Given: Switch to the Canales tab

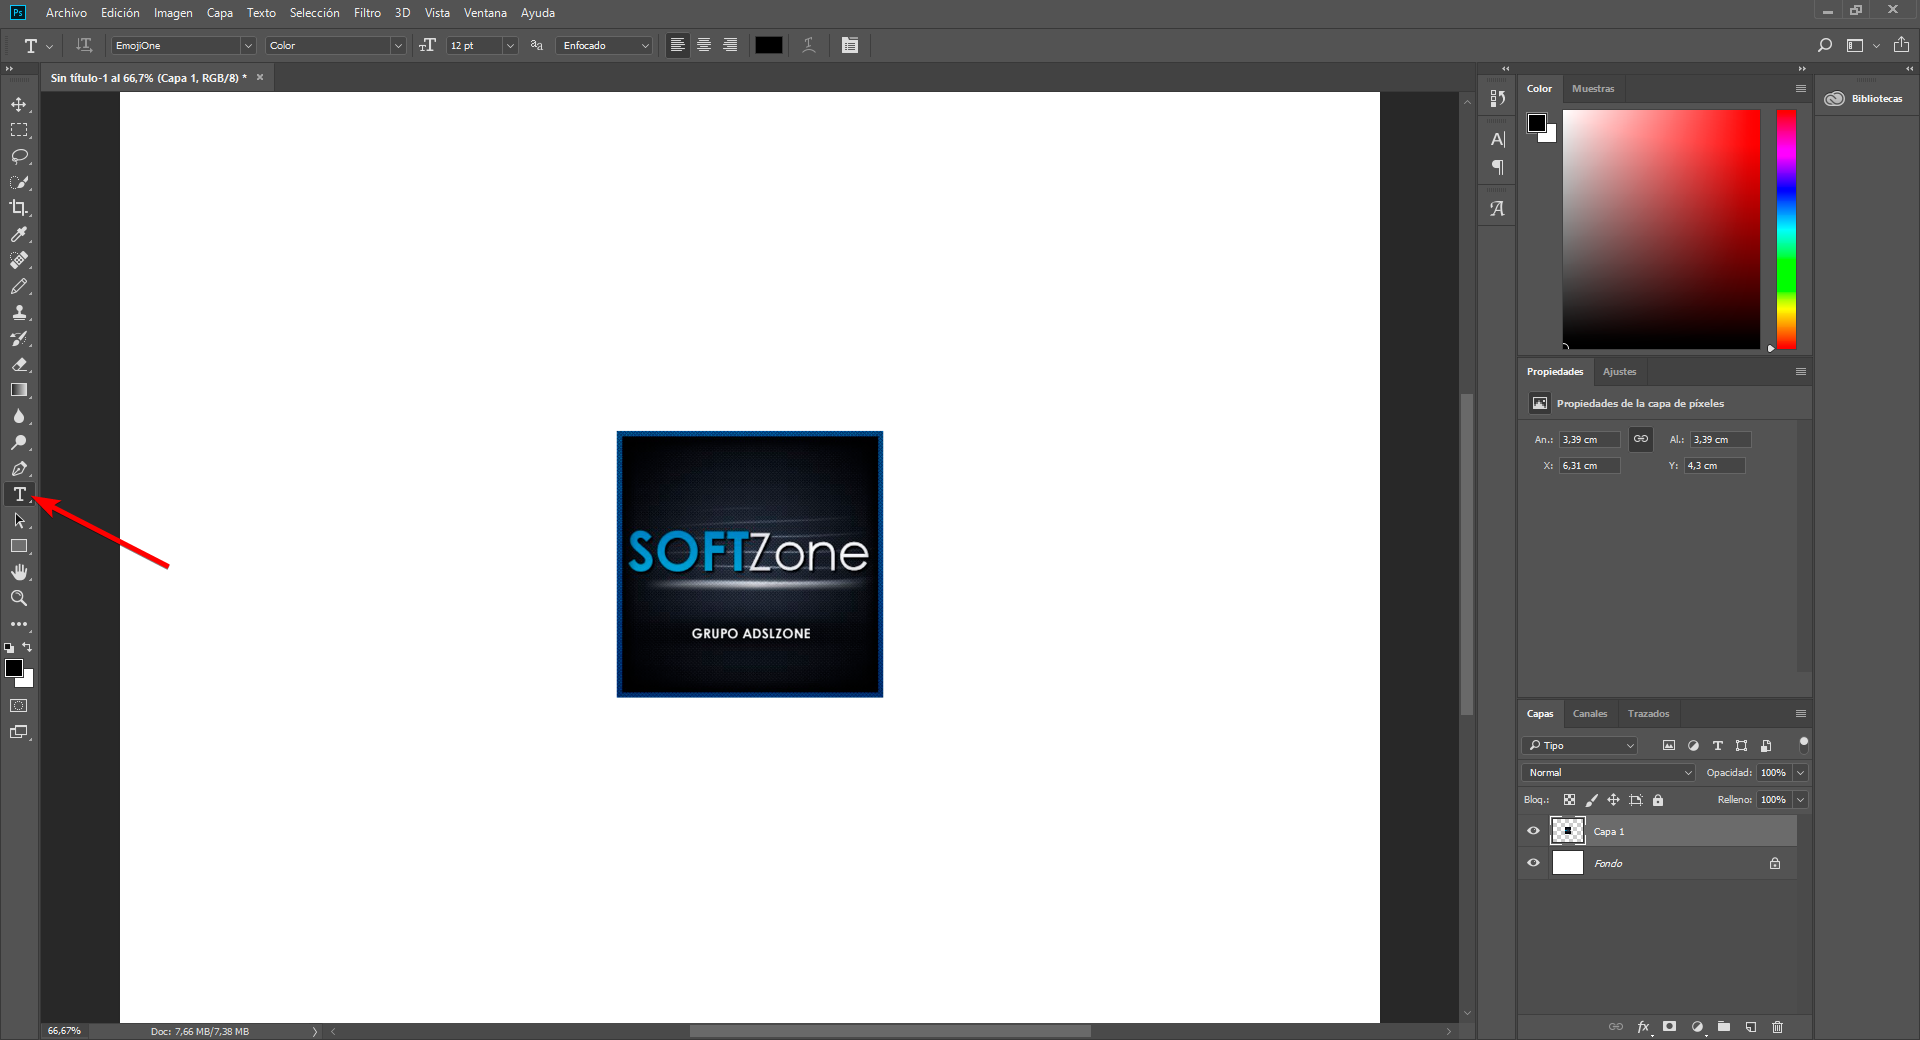Looking at the screenshot, I should tap(1589, 714).
